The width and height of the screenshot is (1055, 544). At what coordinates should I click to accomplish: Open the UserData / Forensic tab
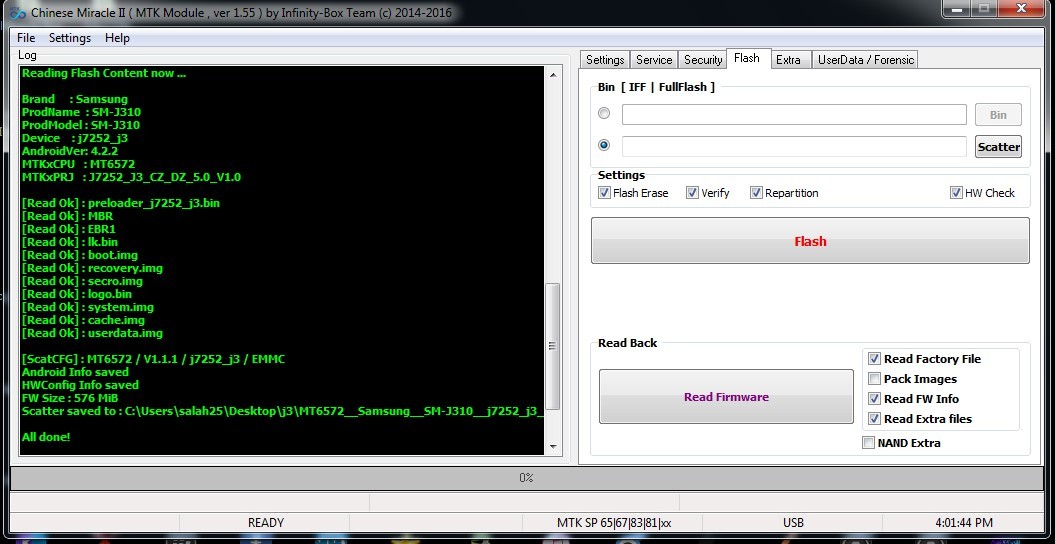(866, 60)
